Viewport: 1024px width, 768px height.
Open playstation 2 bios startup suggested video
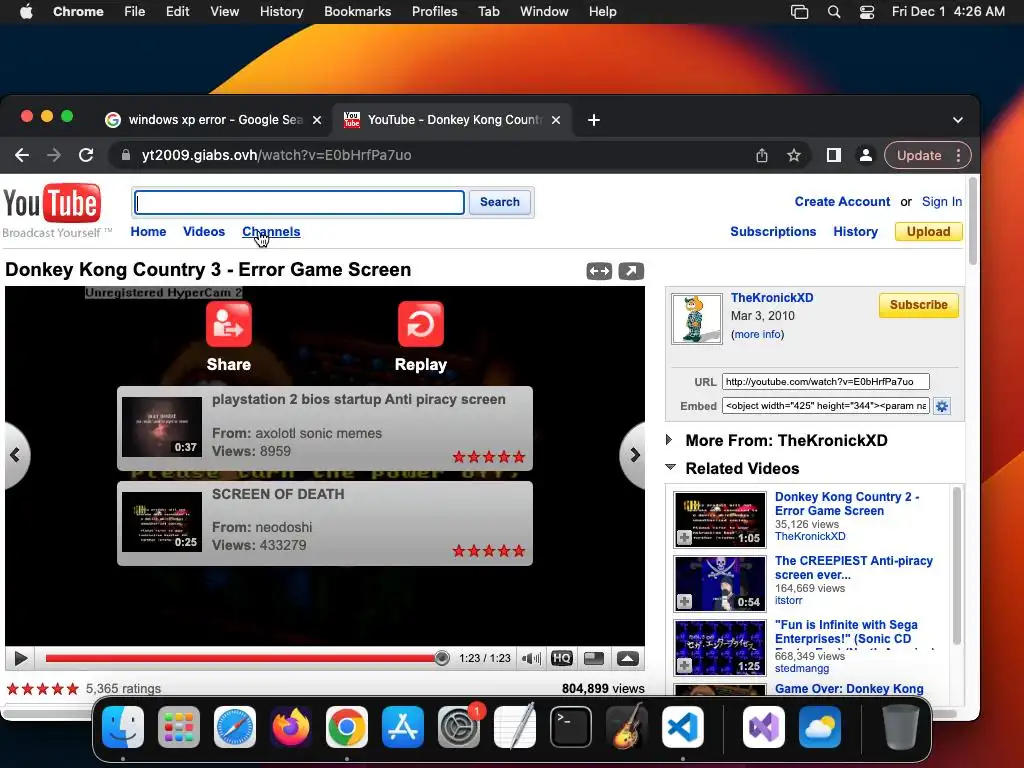click(325, 428)
